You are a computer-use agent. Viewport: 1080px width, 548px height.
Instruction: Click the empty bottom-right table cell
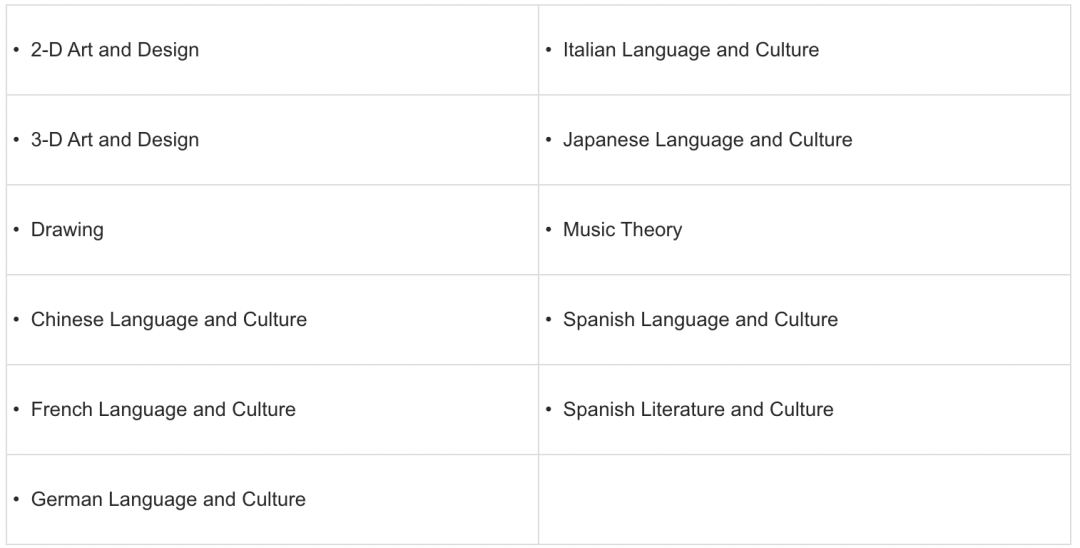[x=804, y=500]
